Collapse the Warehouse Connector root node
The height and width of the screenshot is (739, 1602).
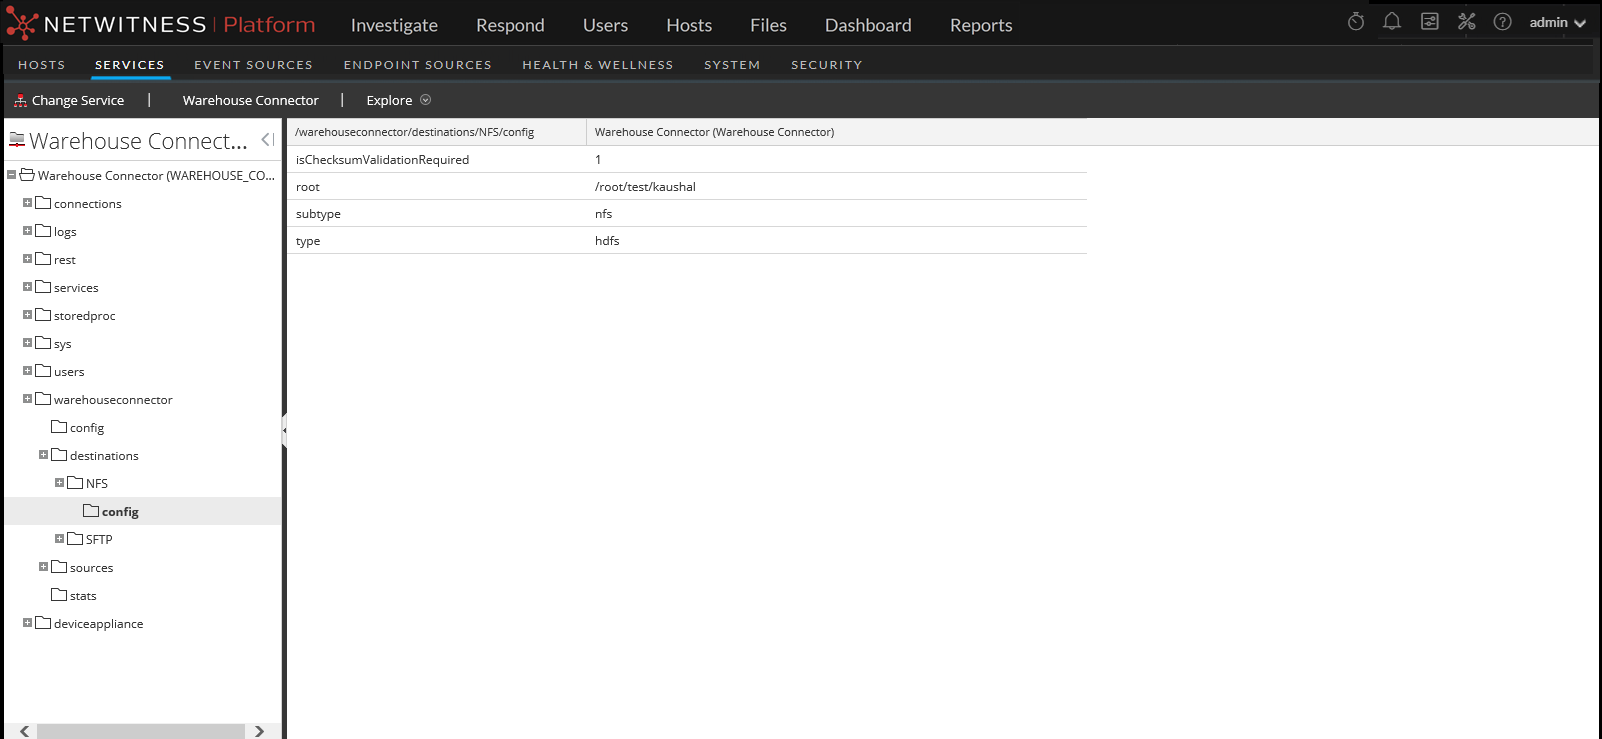click(12, 175)
